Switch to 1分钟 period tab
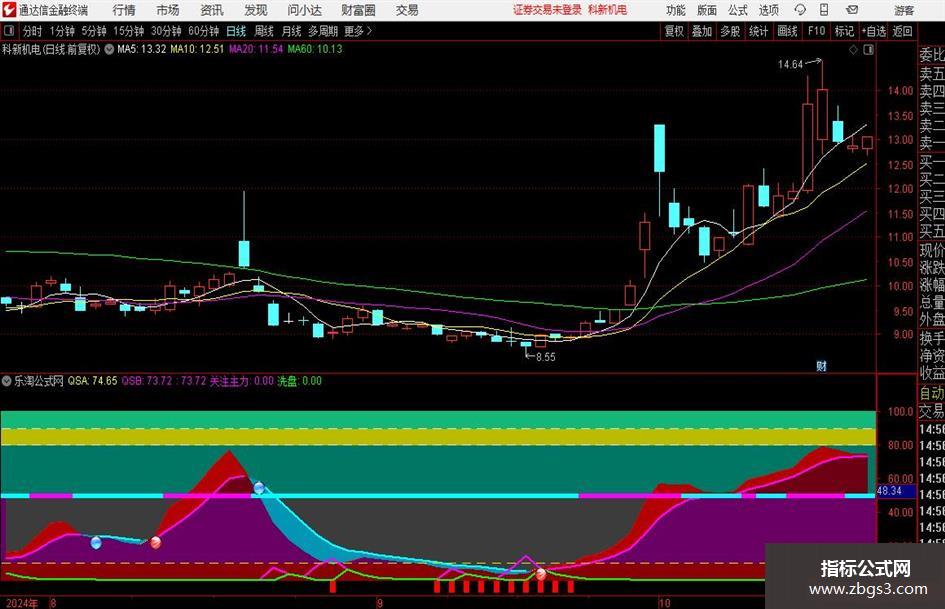The height and width of the screenshot is (609, 945). tap(62, 31)
